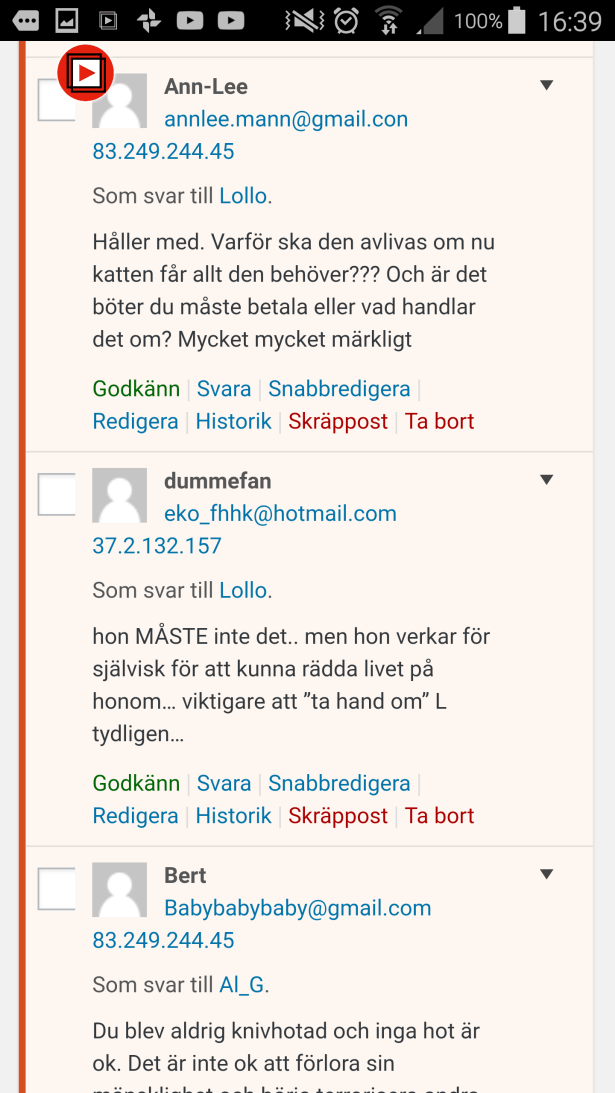The image size is (615, 1093).
Task: Tap Bert's avatar placeholder image
Action: [x=119, y=889]
